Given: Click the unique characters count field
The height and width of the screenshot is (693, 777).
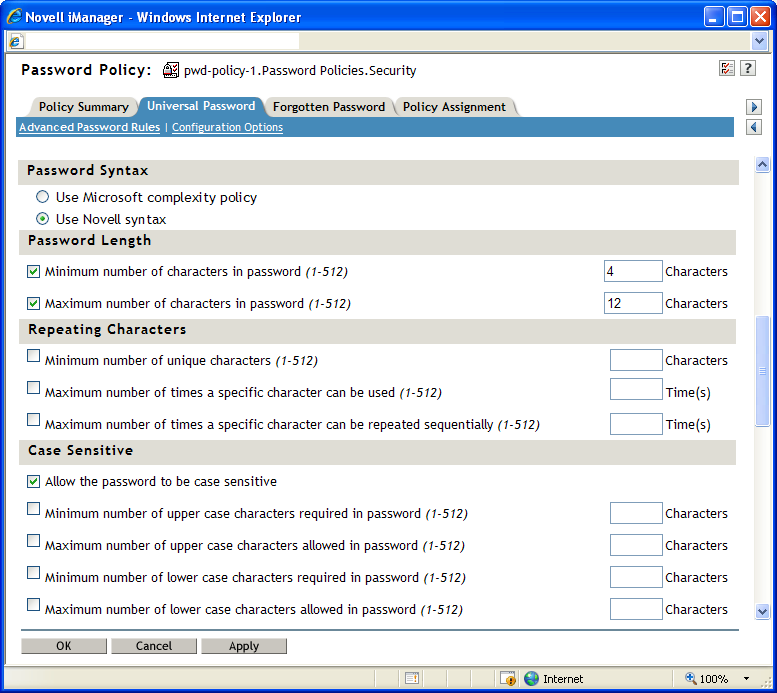Looking at the screenshot, I should click(636, 360).
